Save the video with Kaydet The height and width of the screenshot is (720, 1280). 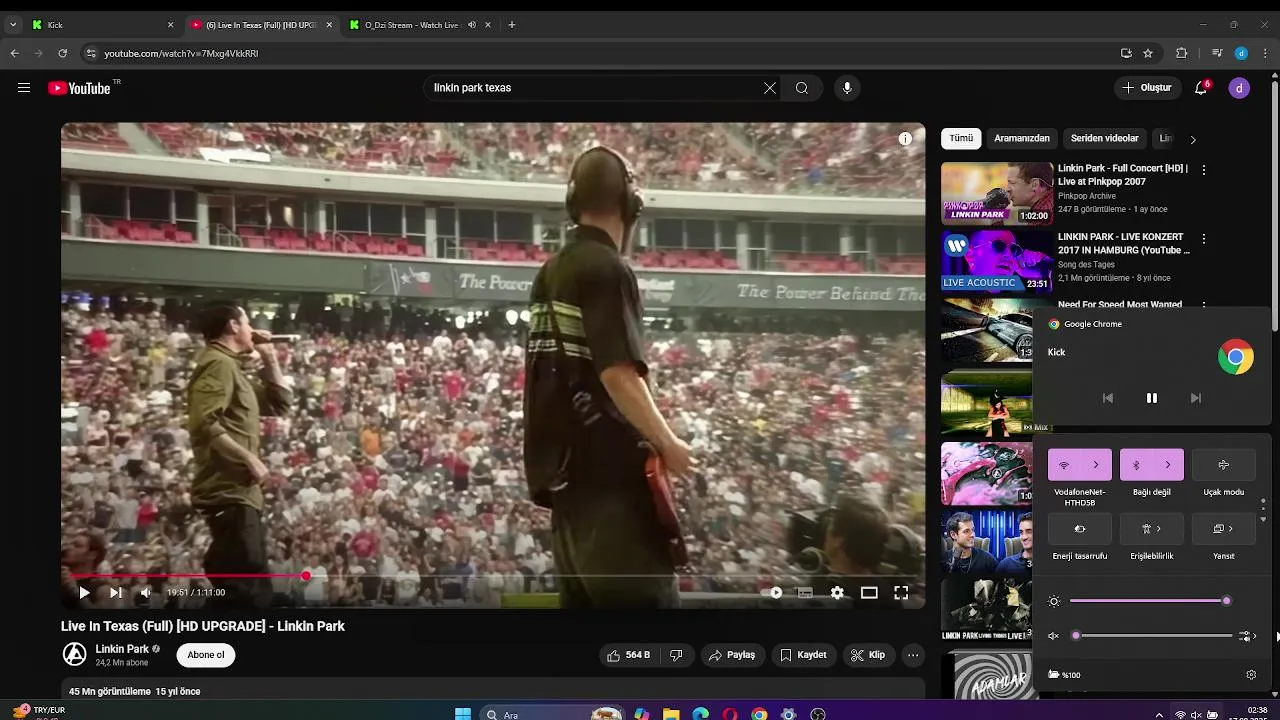click(x=803, y=655)
